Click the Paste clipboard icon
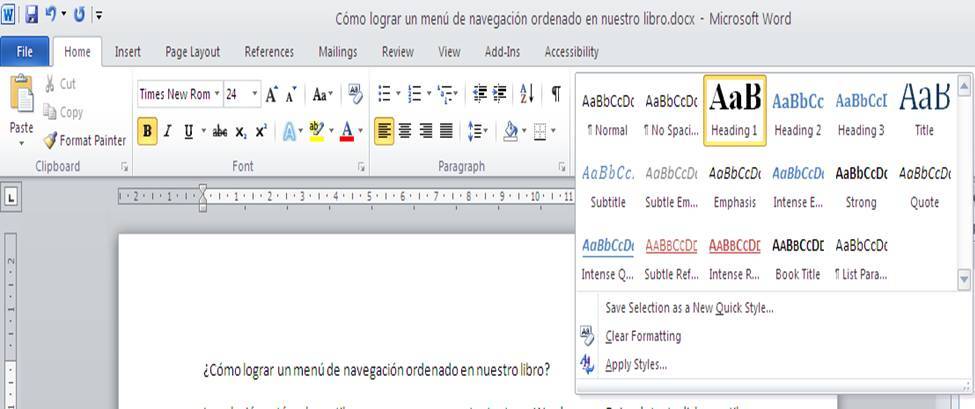975x409 pixels. (x=21, y=99)
